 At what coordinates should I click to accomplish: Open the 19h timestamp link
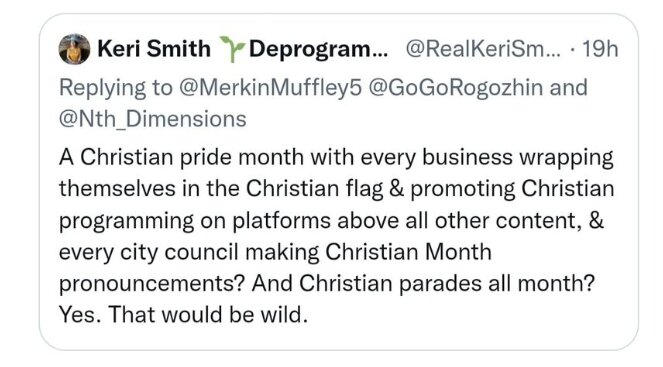pyautogui.click(x=600, y=49)
